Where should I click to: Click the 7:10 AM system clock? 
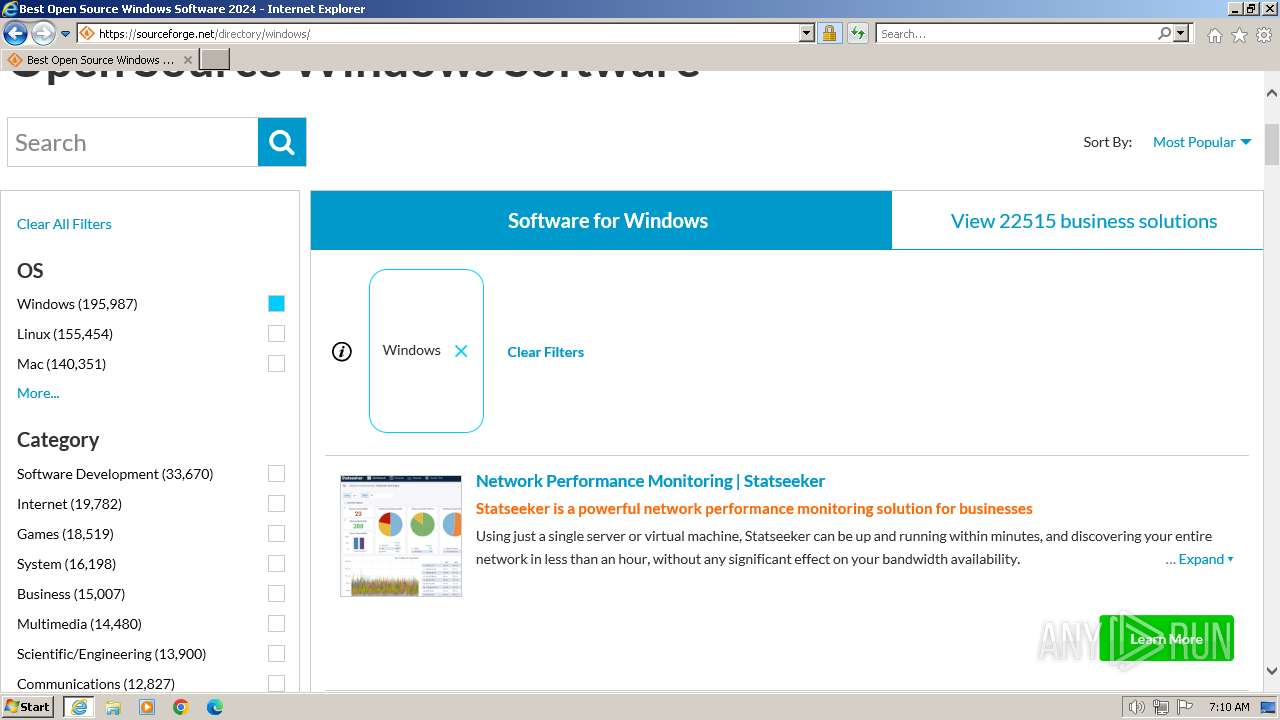[1229, 707]
